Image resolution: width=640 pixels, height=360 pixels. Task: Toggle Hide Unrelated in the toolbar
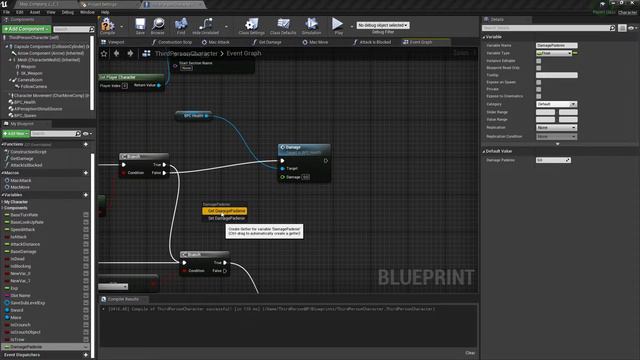pyautogui.click(x=205, y=25)
